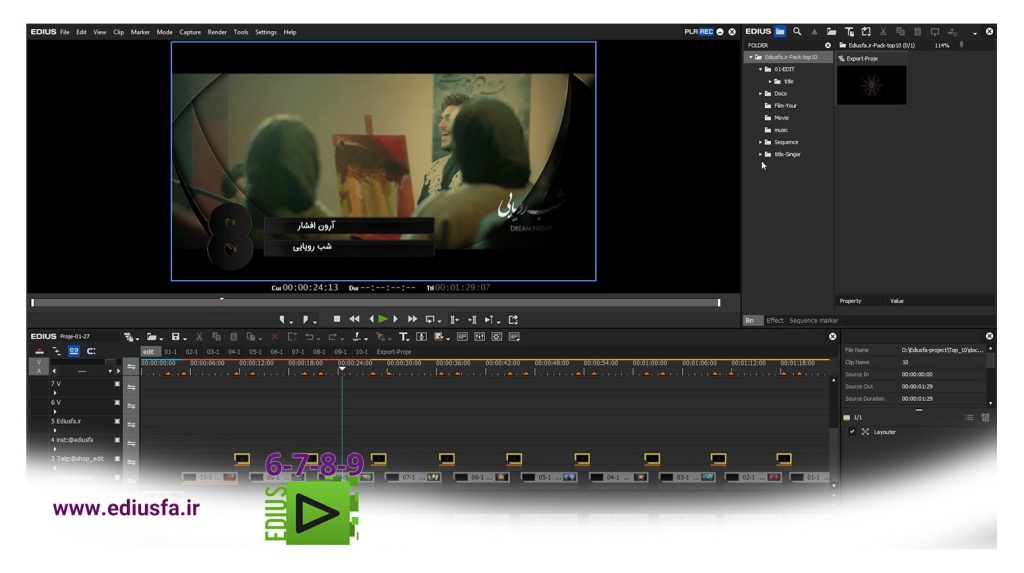Toggle the lock box on track 4 inst:@ediusfa
Screen dimensions: 1024x573
(117, 440)
